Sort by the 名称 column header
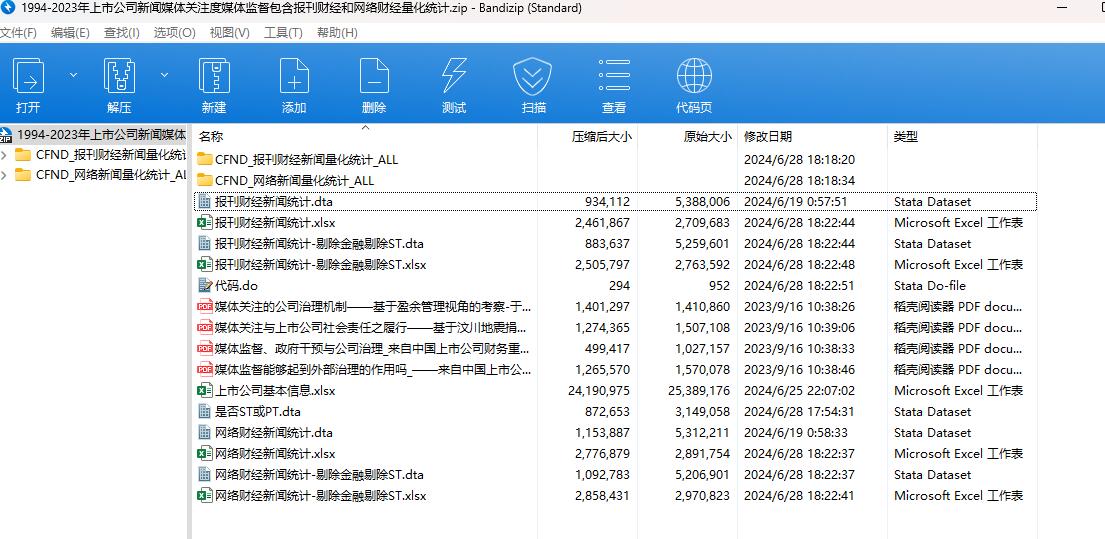 [211, 137]
